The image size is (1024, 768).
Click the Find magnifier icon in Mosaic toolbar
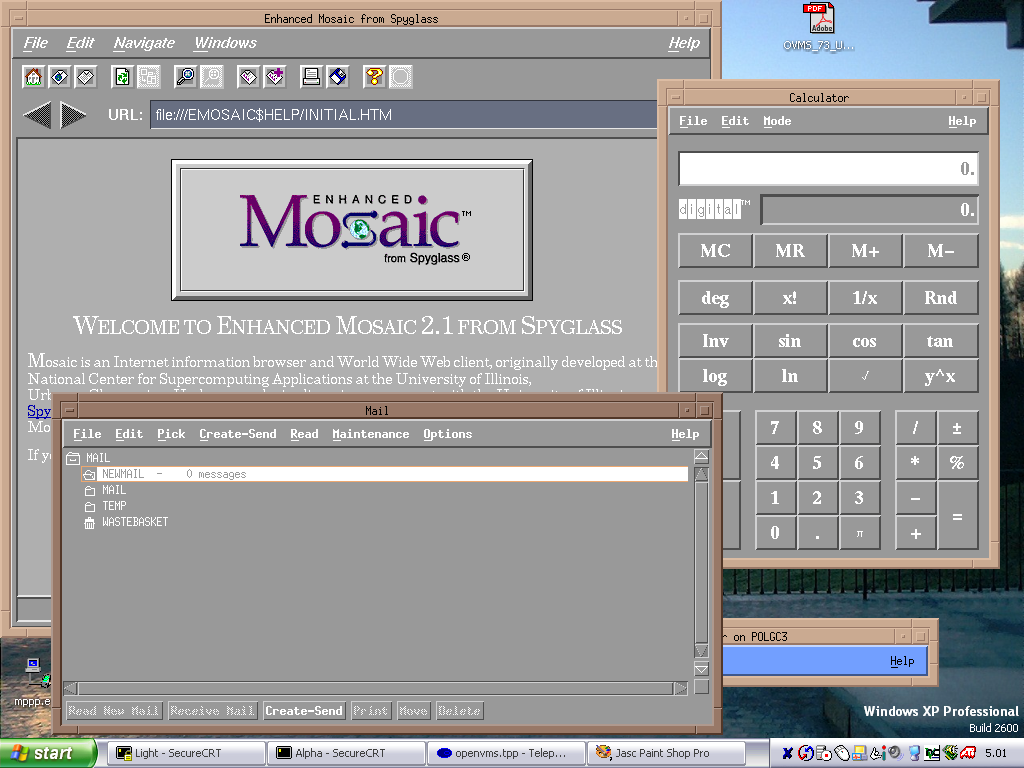pos(185,76)
